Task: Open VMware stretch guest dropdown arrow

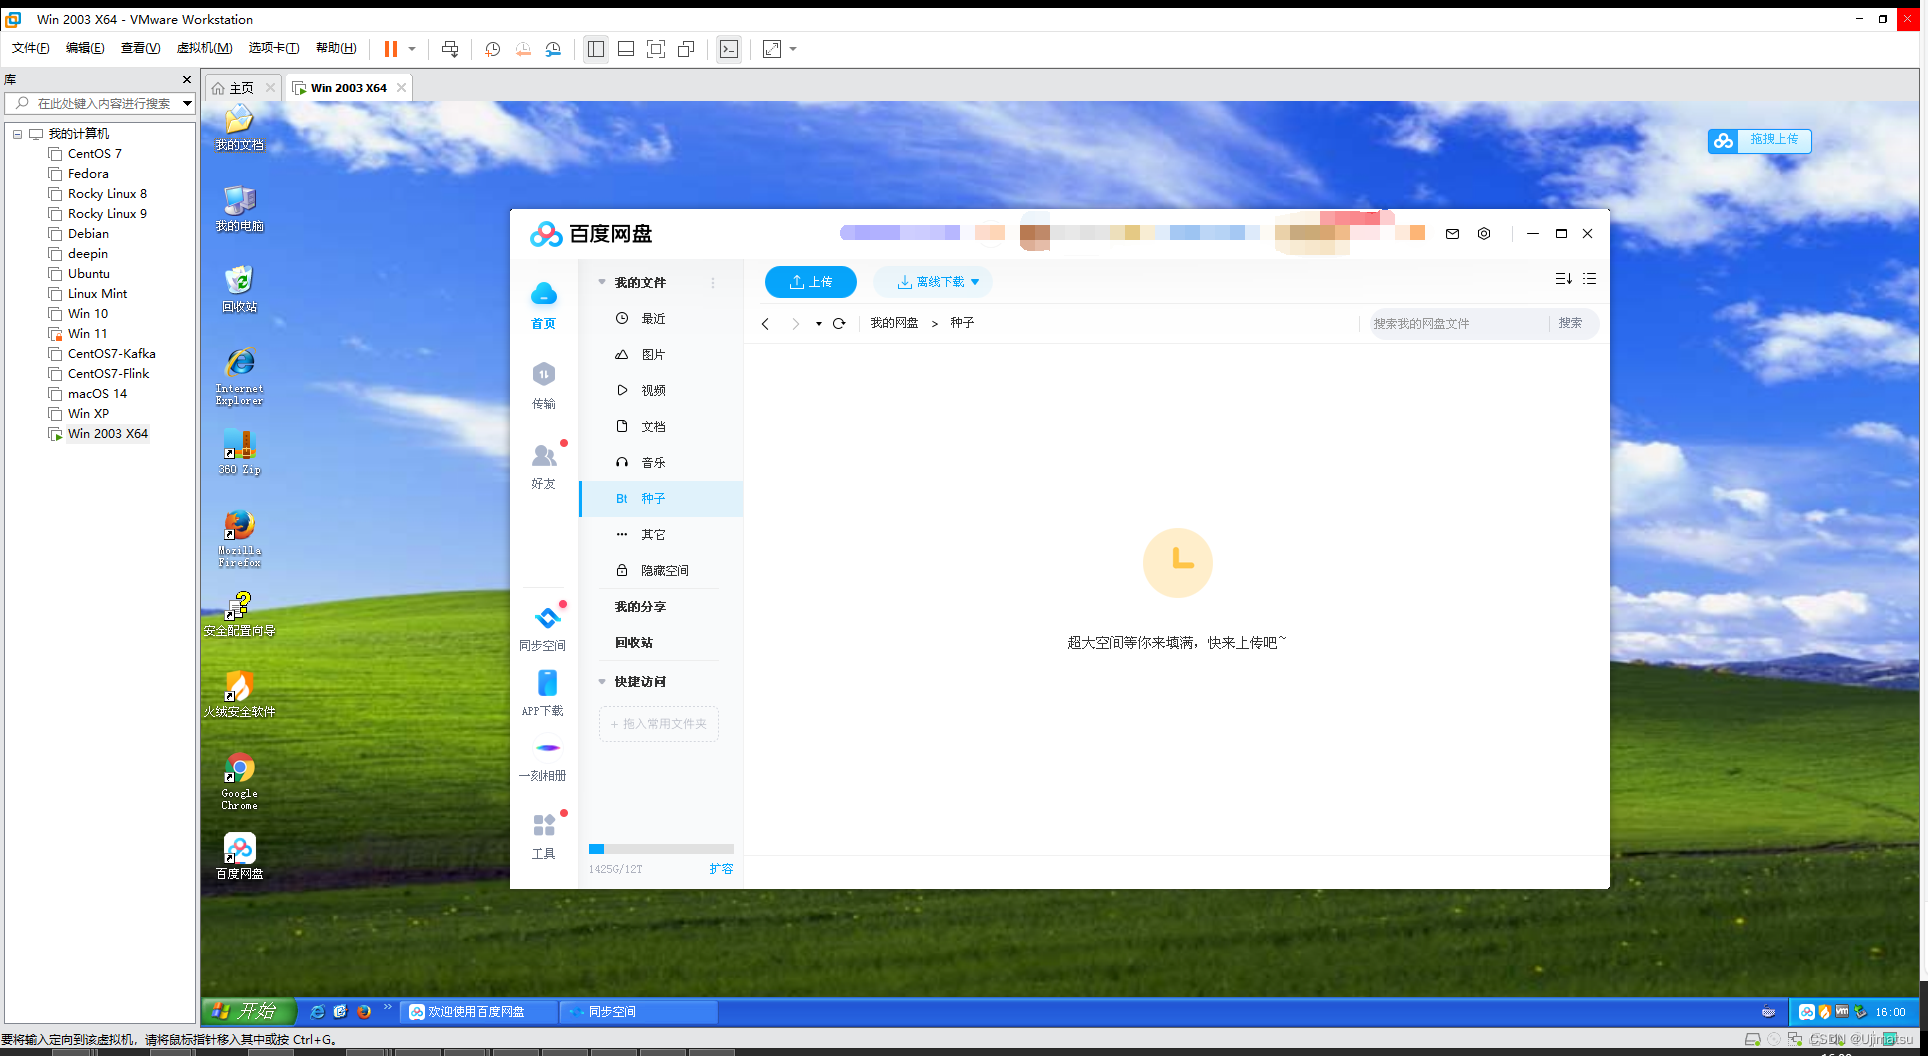Action: pyautogui.click(x=793, y=49)
